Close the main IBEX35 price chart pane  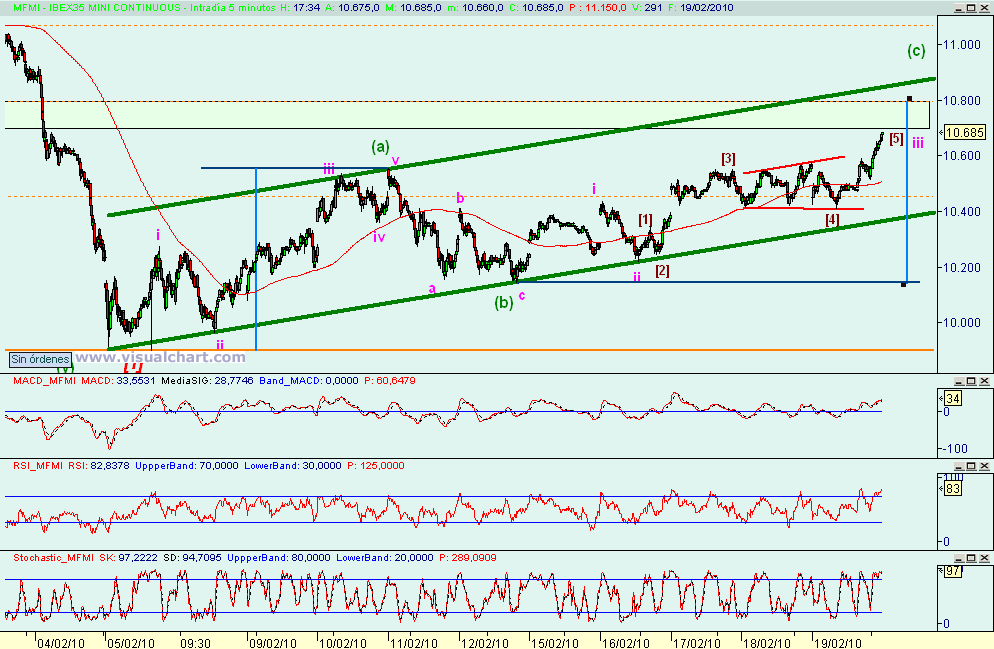pos(984,8)
